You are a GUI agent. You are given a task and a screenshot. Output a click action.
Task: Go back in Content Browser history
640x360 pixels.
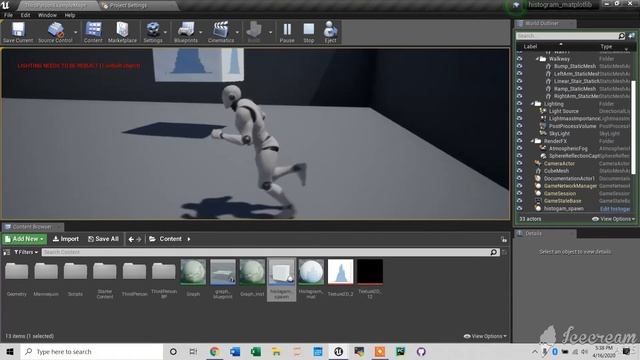coord(131,239)
